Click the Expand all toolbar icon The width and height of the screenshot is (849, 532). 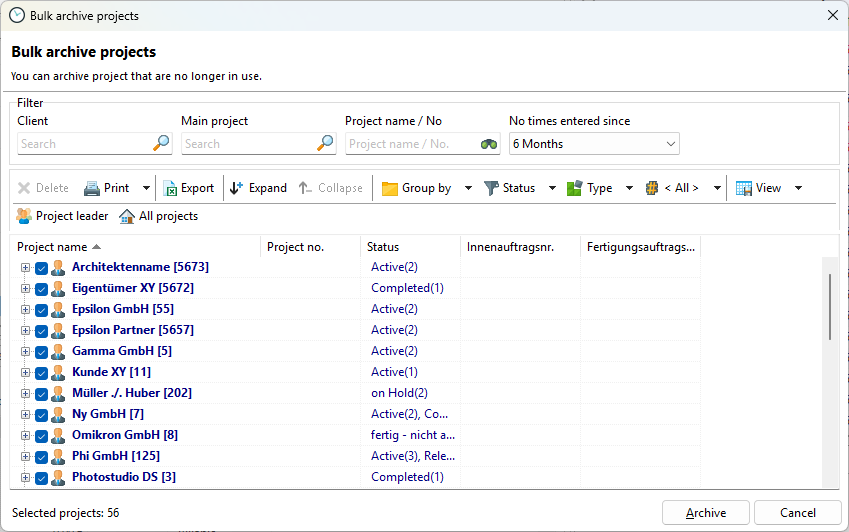tap(236, 188)
